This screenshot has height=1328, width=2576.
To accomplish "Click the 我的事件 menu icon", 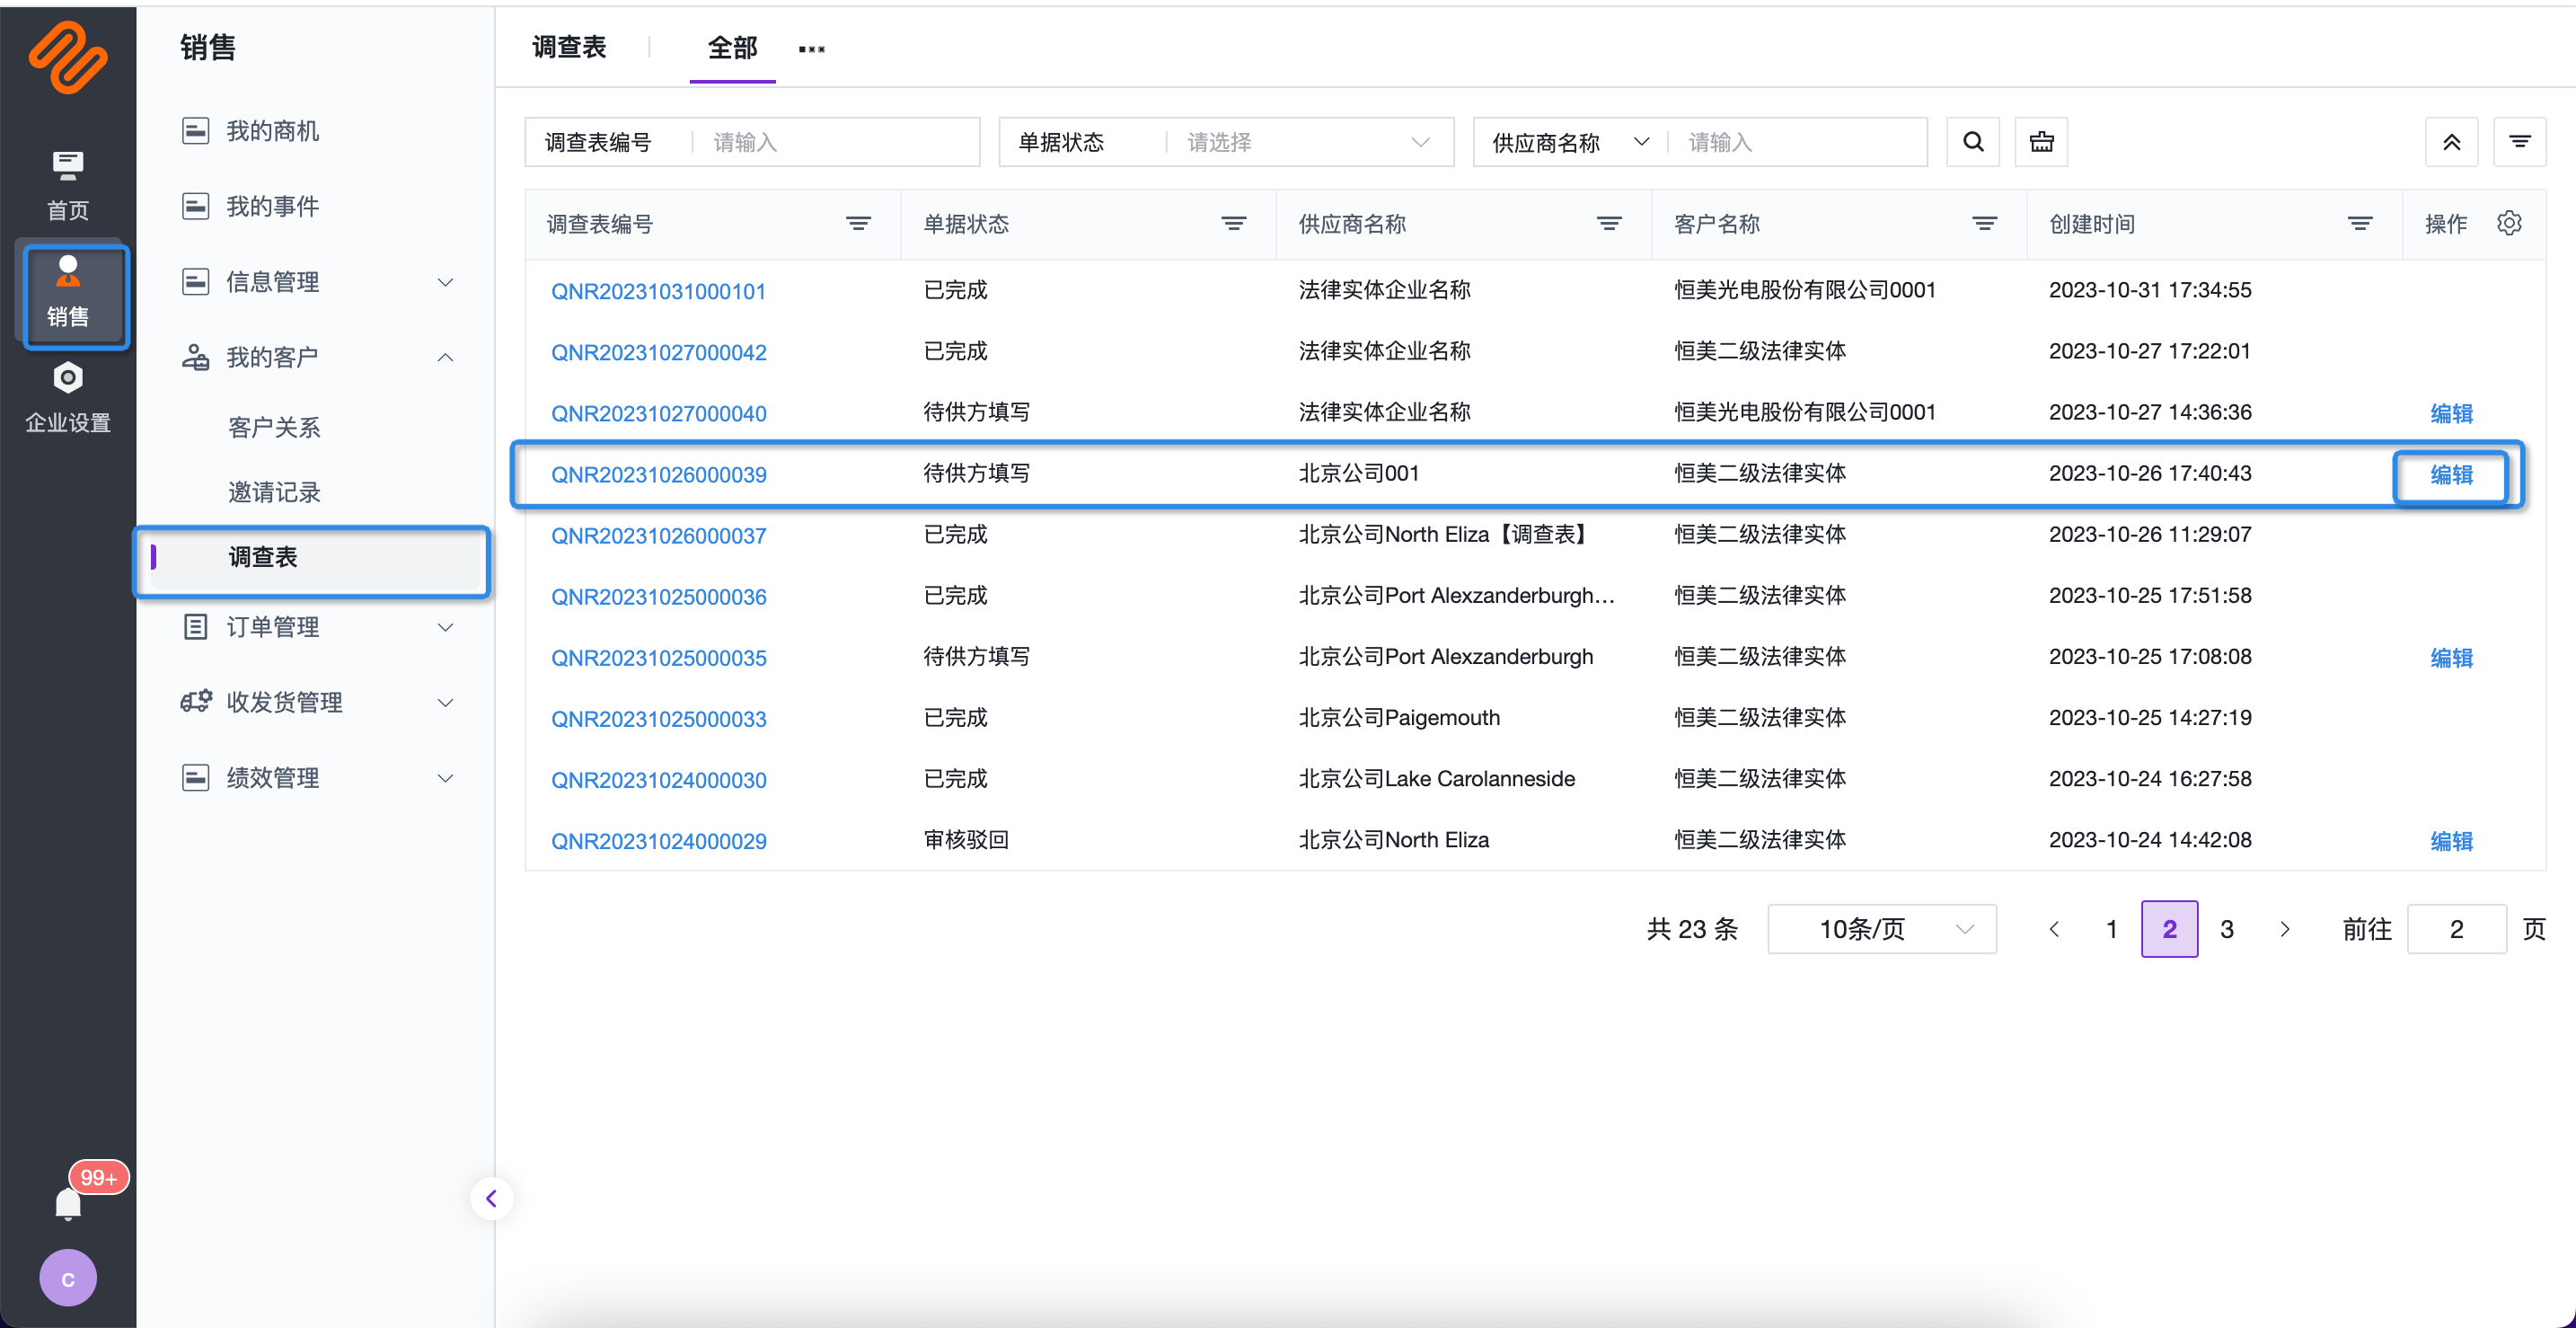I will click(x=195, y=206).
